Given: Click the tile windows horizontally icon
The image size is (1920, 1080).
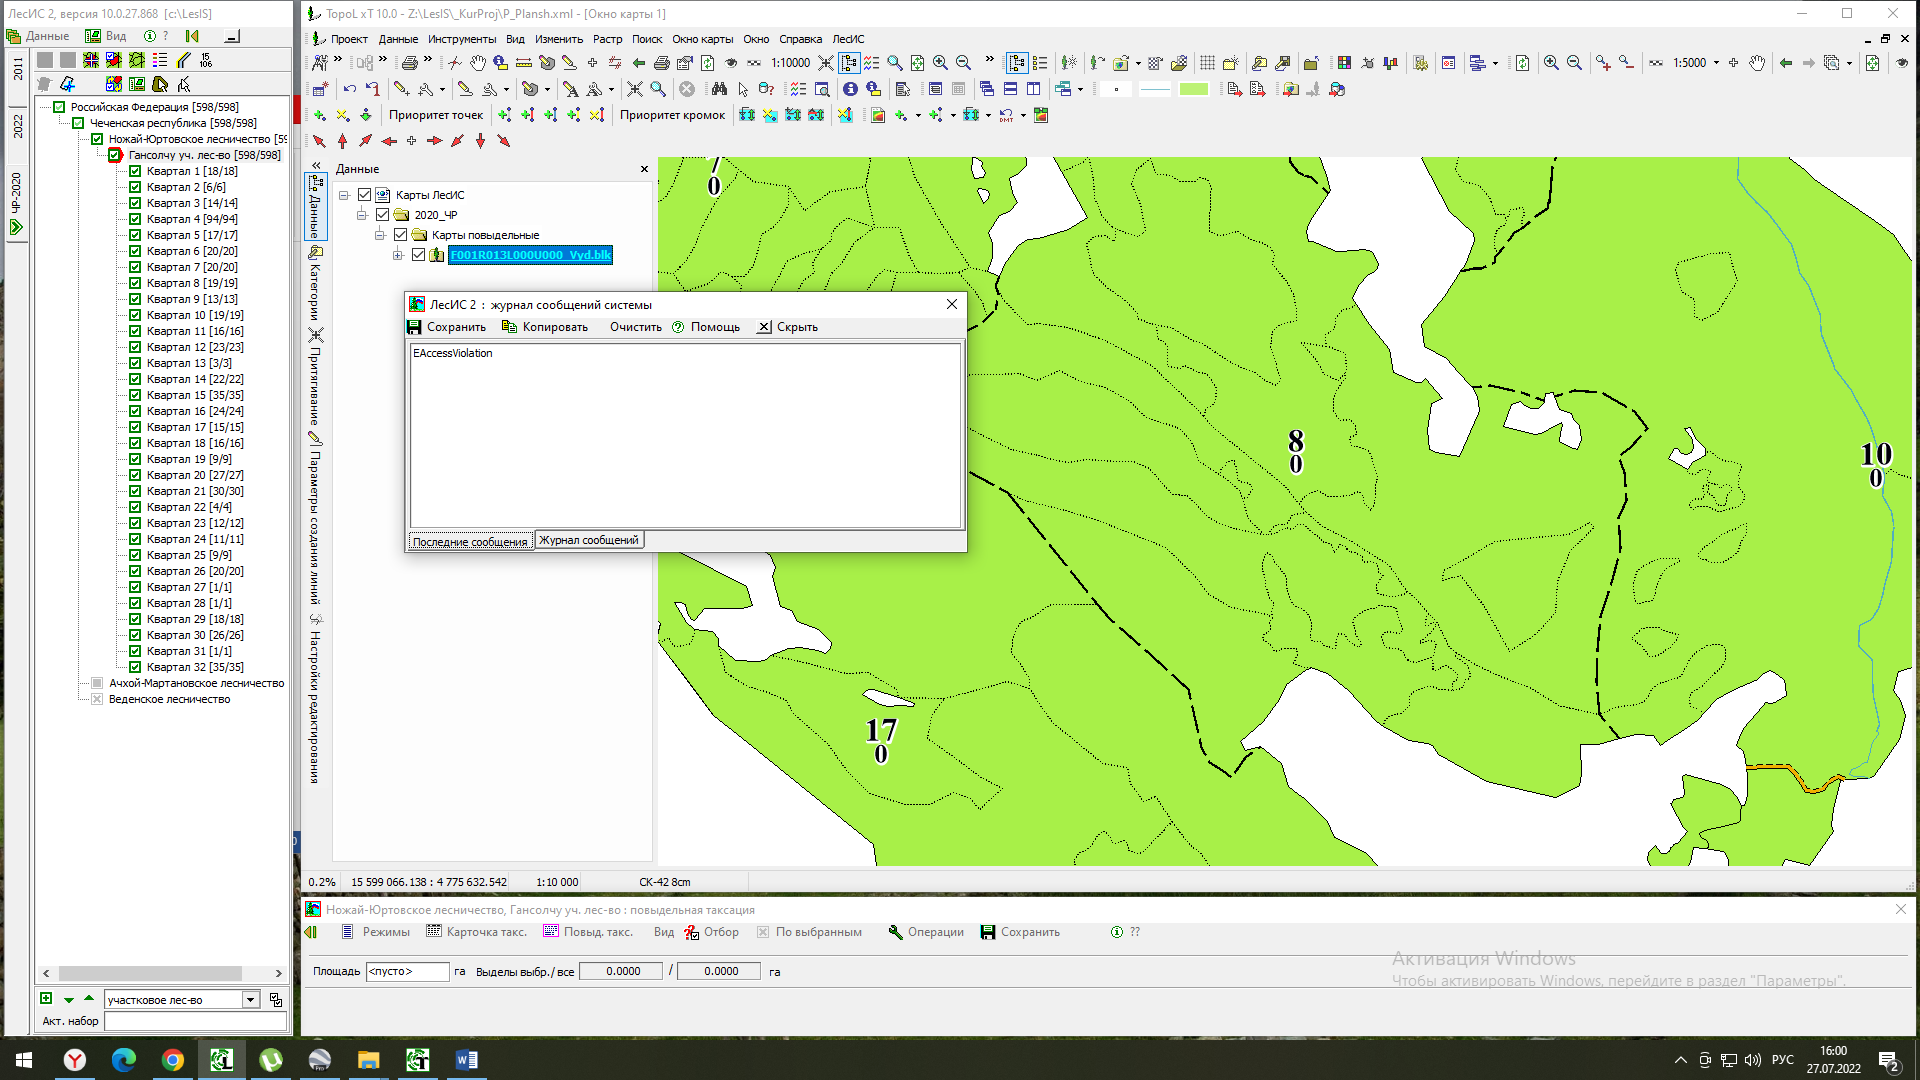Looking at the screenshot, I should [x=1010, y=89].
